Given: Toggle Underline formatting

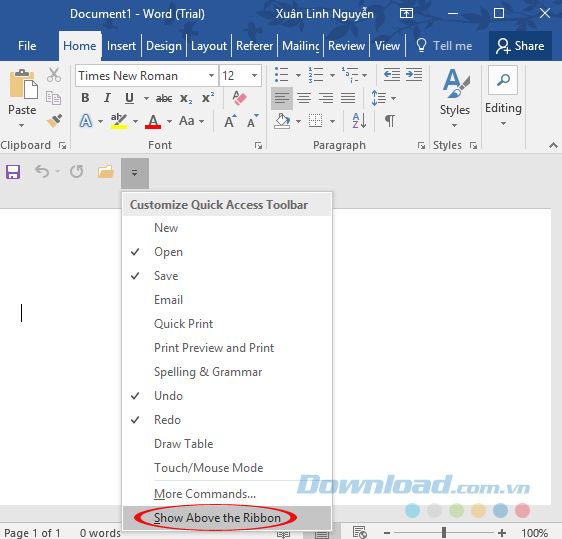Looking at the screenshot, I should pos(129,98).
